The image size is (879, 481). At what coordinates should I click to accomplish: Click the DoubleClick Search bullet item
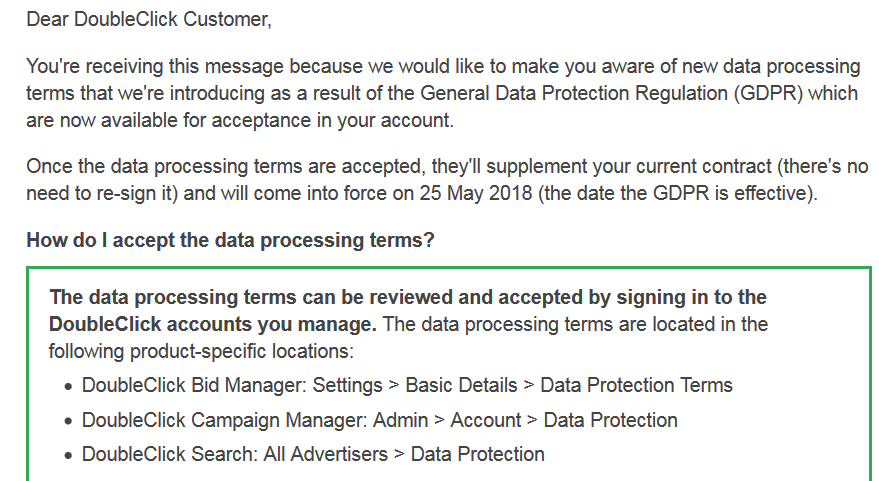coord(313,454)
